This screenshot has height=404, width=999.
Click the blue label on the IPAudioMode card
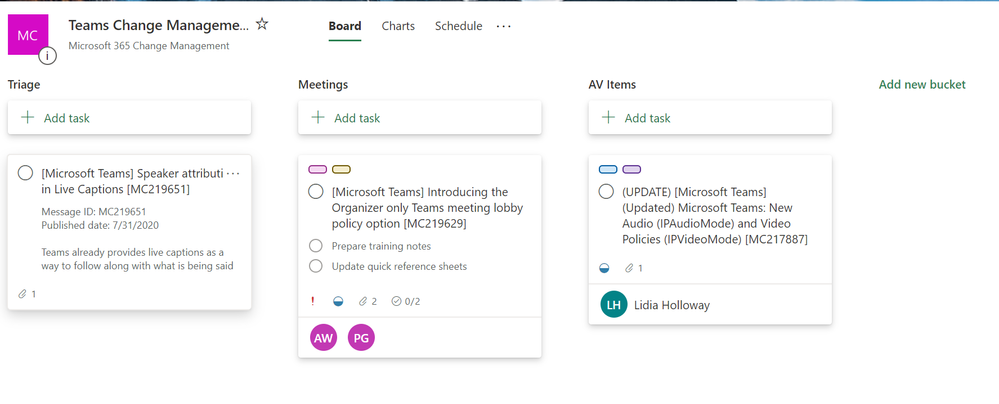pos(608,170)
